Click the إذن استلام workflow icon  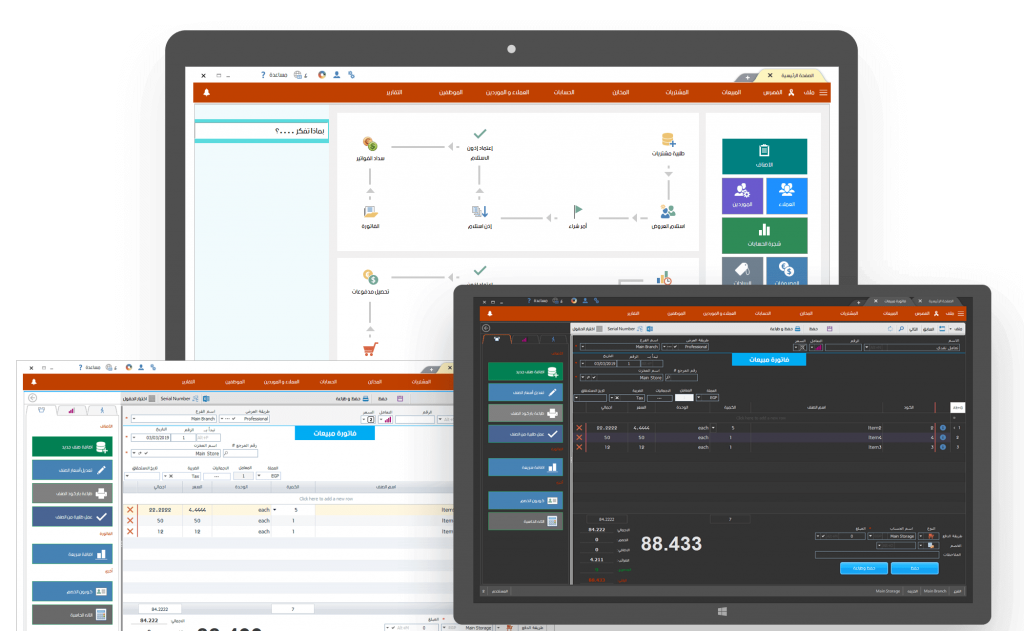click(x=479, y=212)
